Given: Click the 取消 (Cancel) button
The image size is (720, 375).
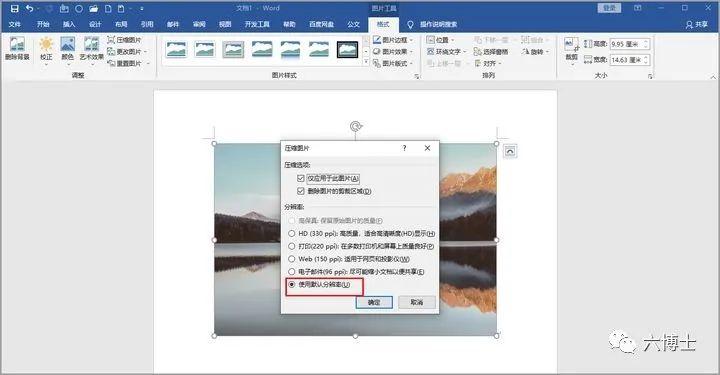Looking at the screenshot, I should tap(416, 302).
